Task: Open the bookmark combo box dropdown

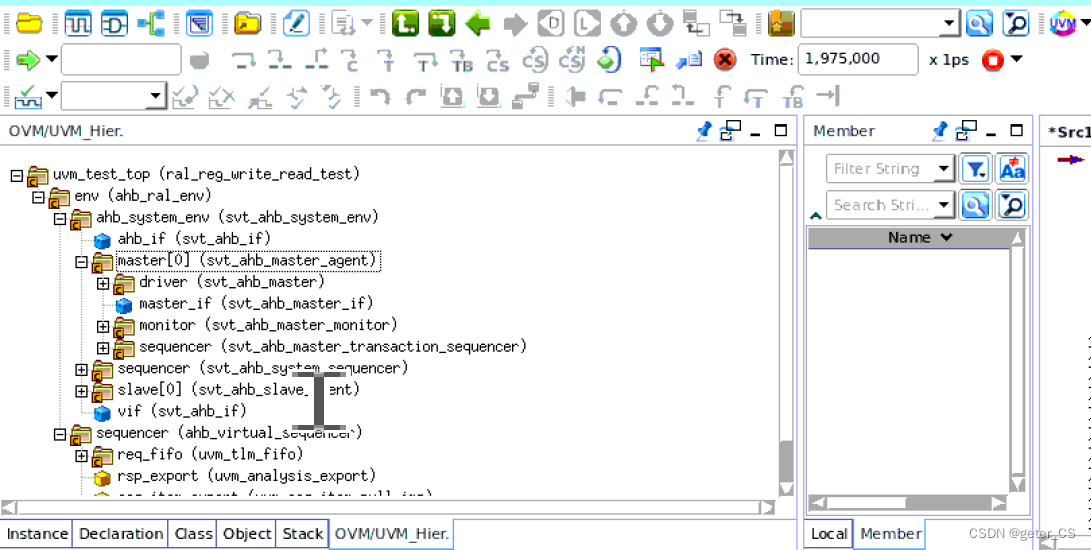Action: pyautogui.click(x=949, y=24)
